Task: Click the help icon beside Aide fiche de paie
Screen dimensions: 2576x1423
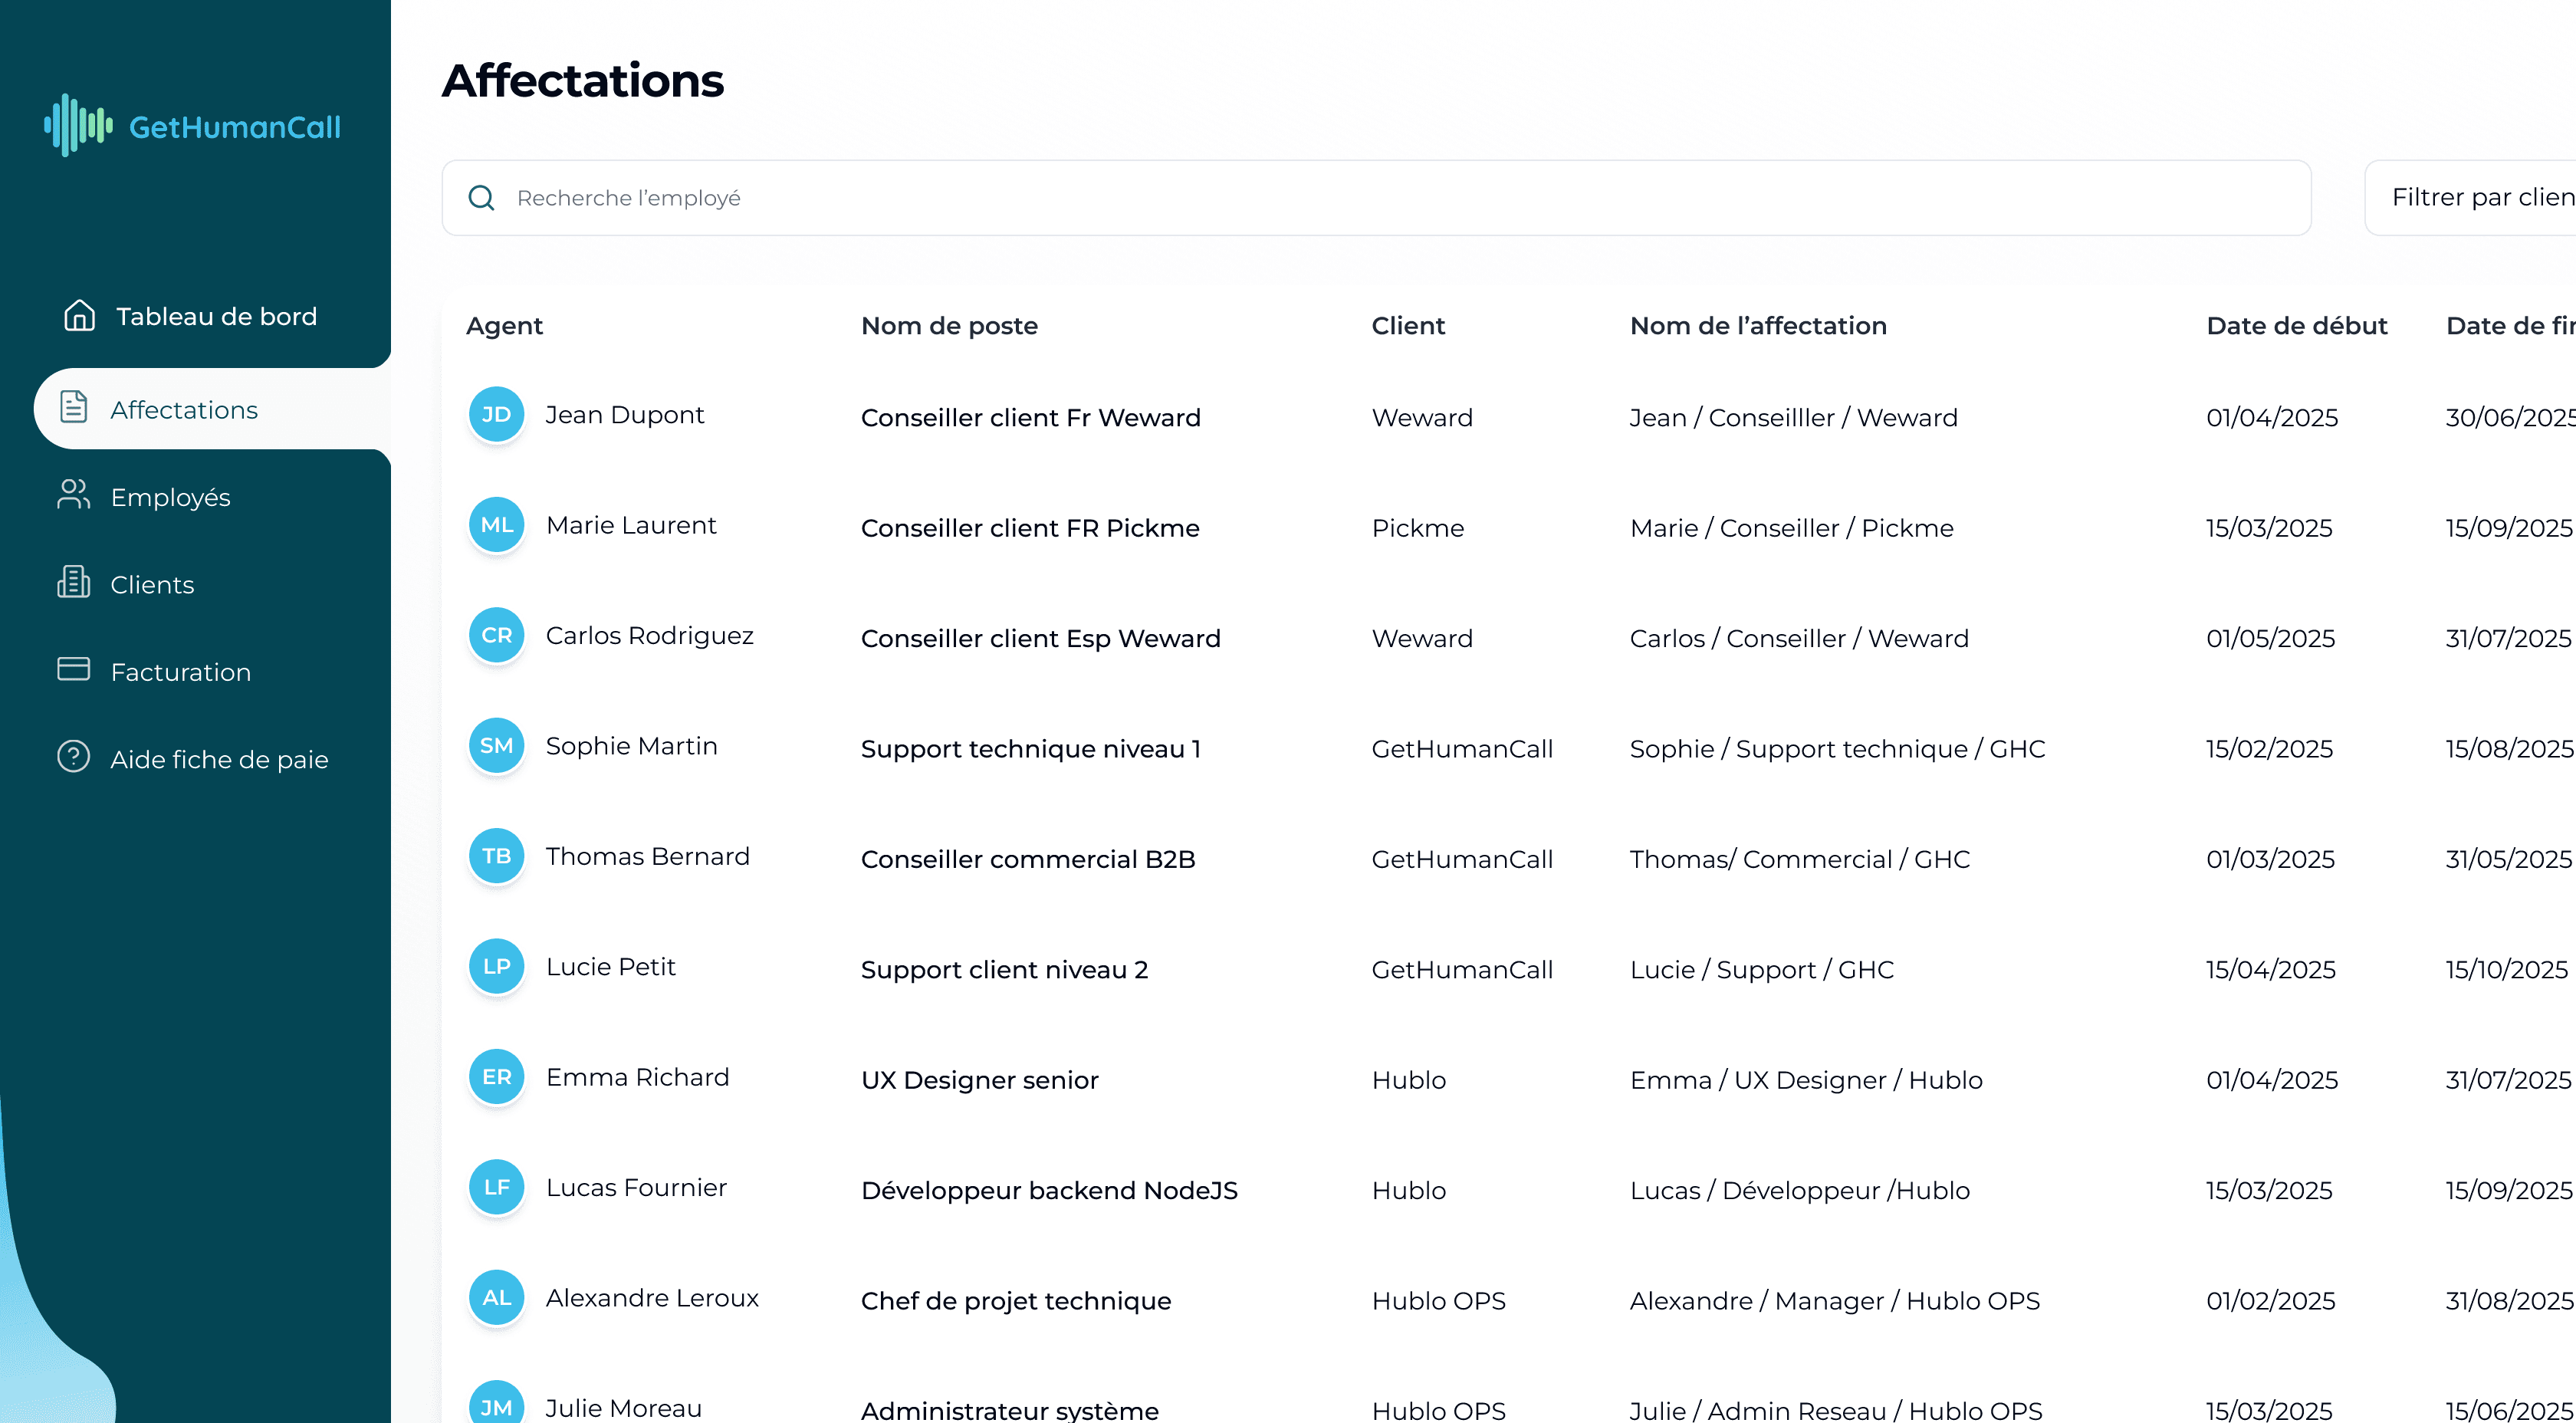Action: tap(73, 757)
